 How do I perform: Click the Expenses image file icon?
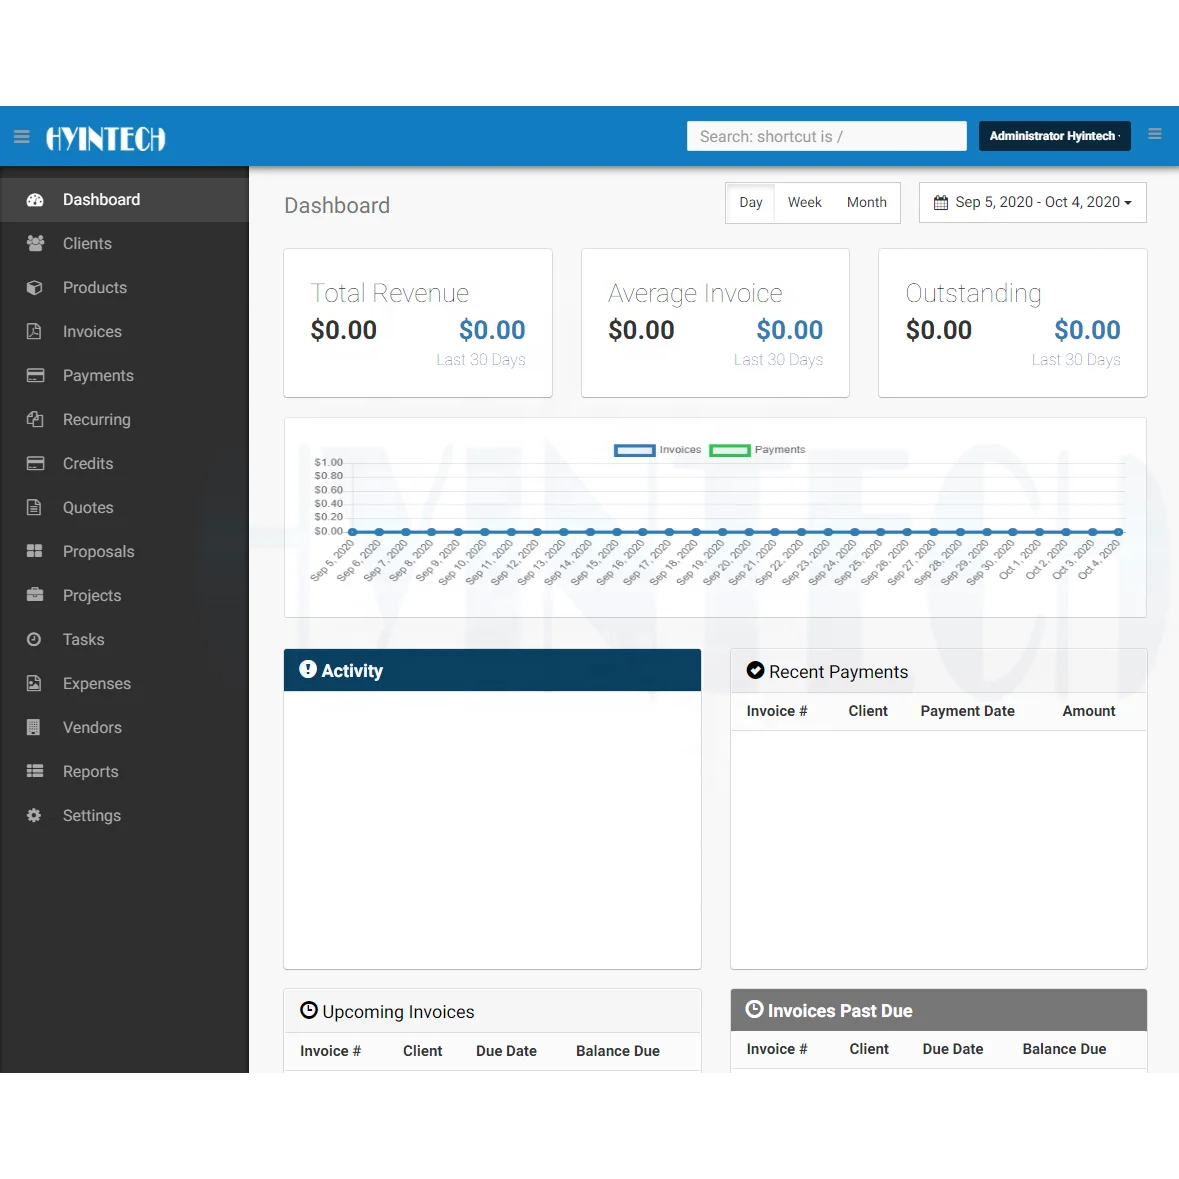[35, 683]
